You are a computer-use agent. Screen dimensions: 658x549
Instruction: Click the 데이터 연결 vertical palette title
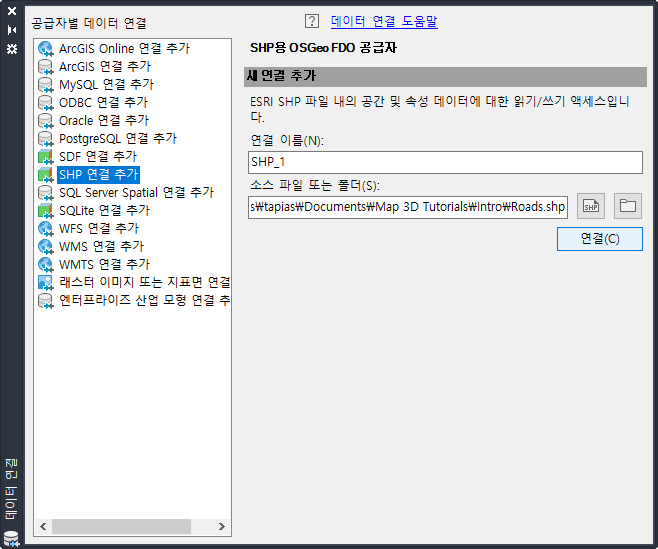coord(11,489)
